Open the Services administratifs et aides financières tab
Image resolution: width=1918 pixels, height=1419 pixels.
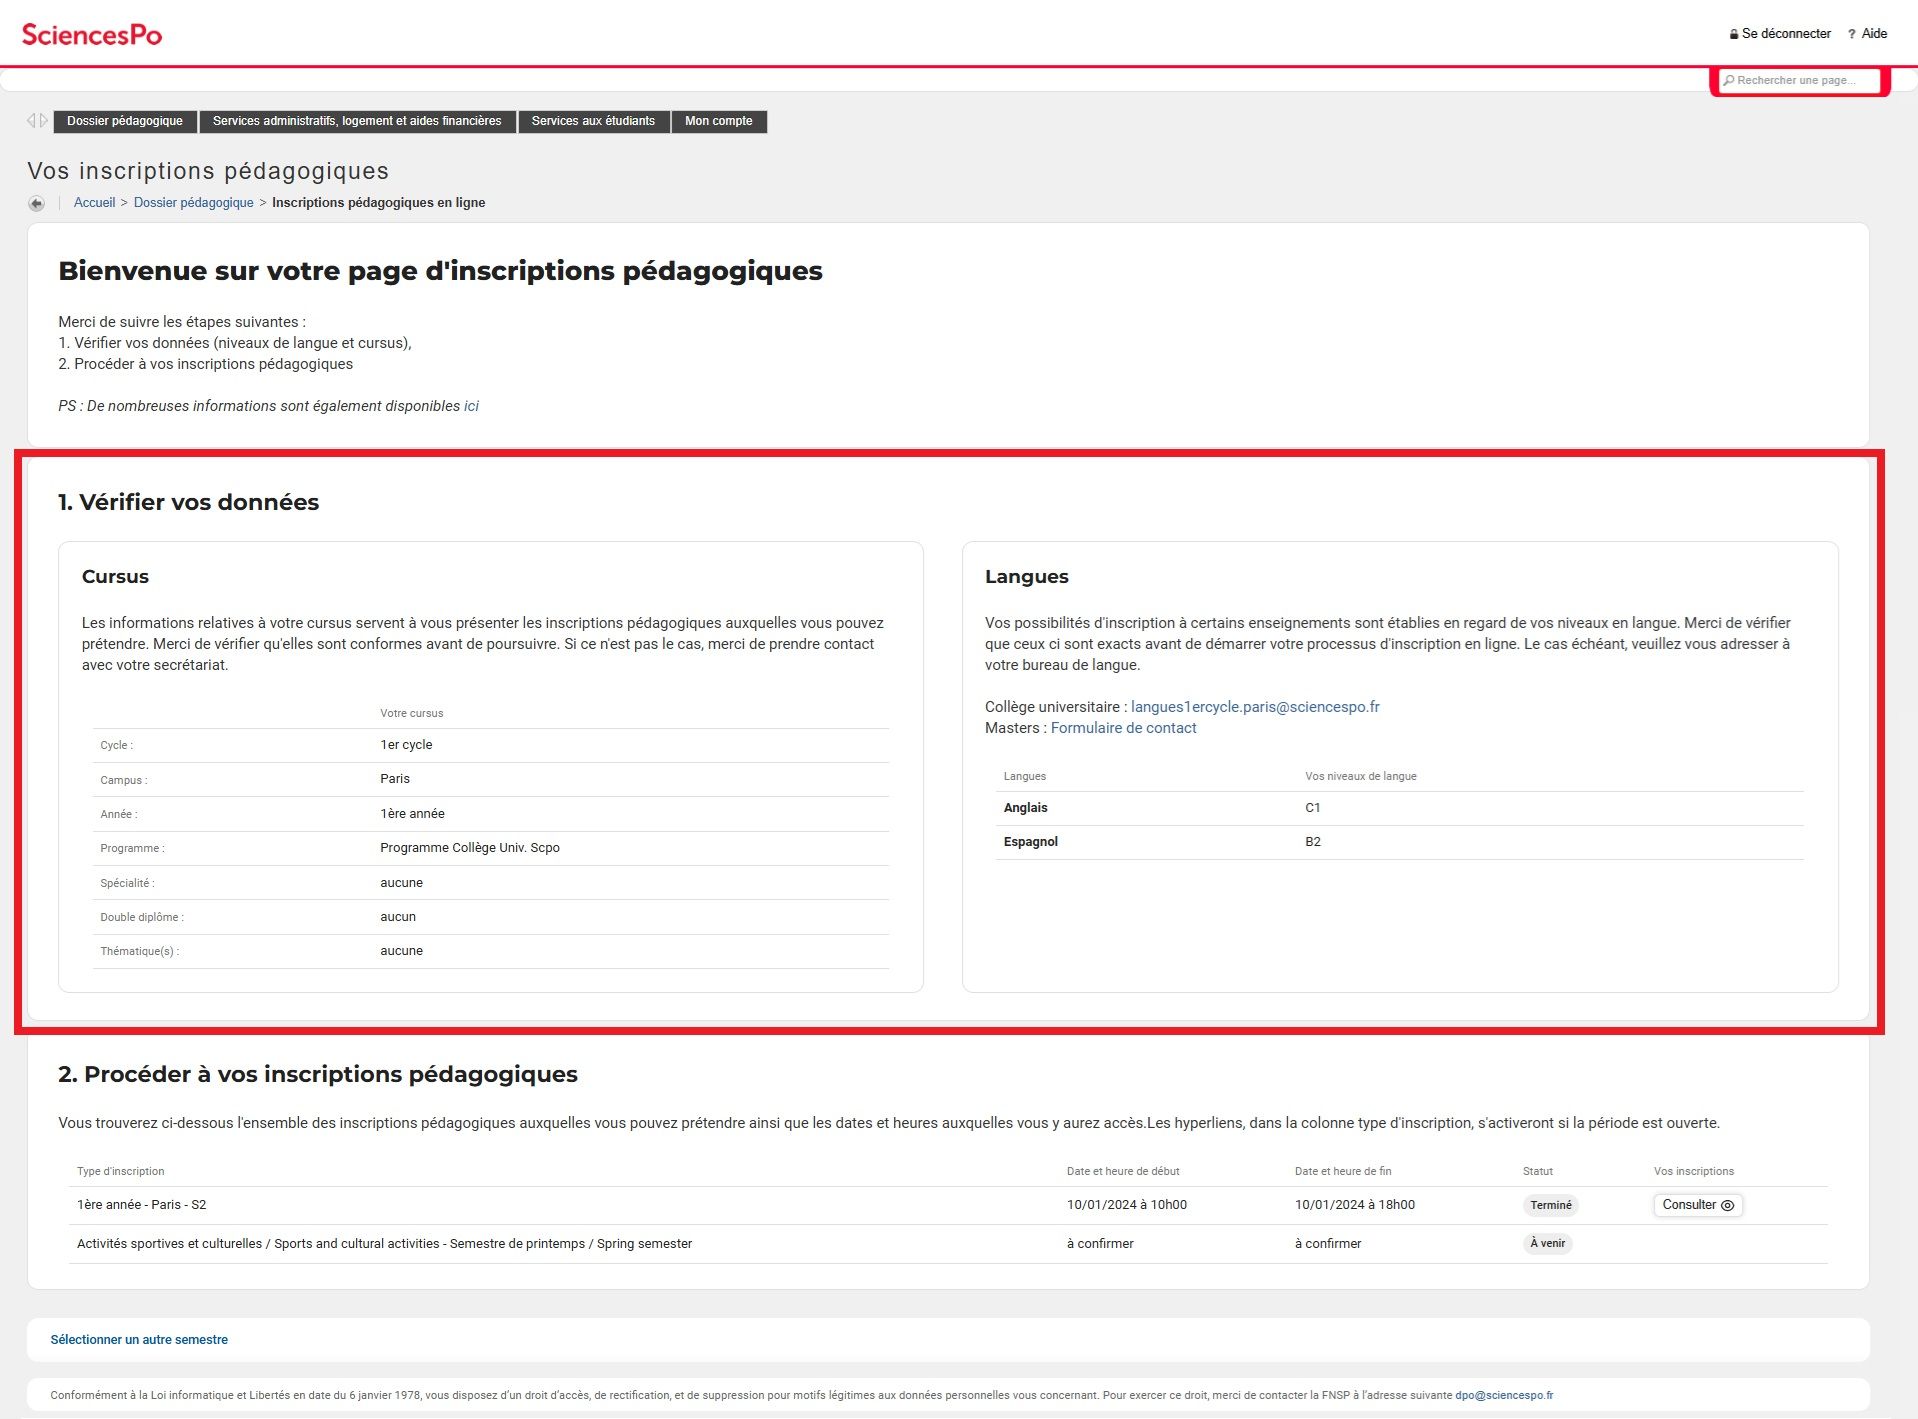[x=357, y=121]
